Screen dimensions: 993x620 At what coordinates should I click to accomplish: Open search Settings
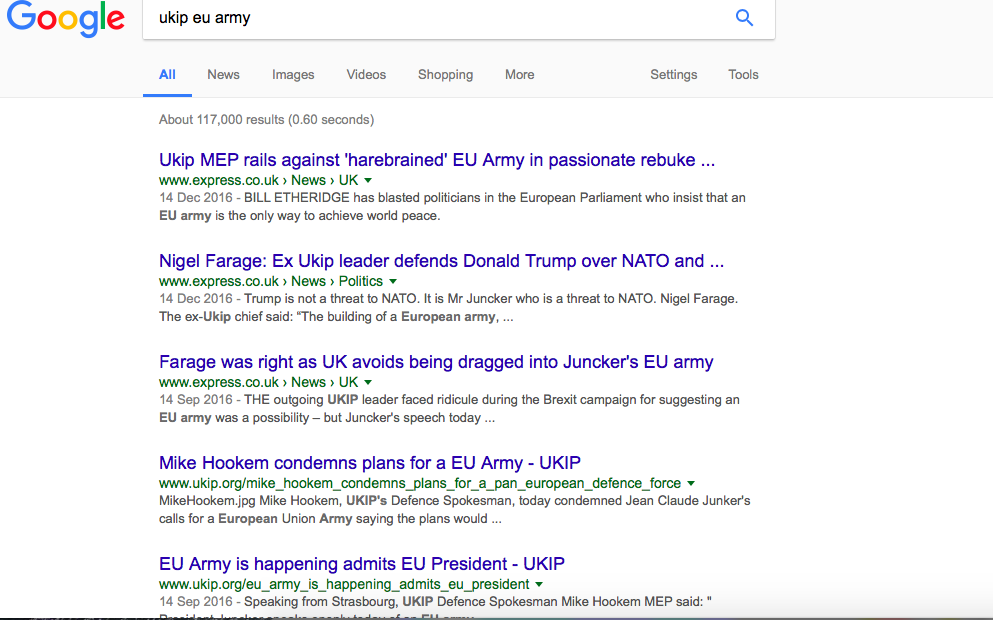point(674,75)
